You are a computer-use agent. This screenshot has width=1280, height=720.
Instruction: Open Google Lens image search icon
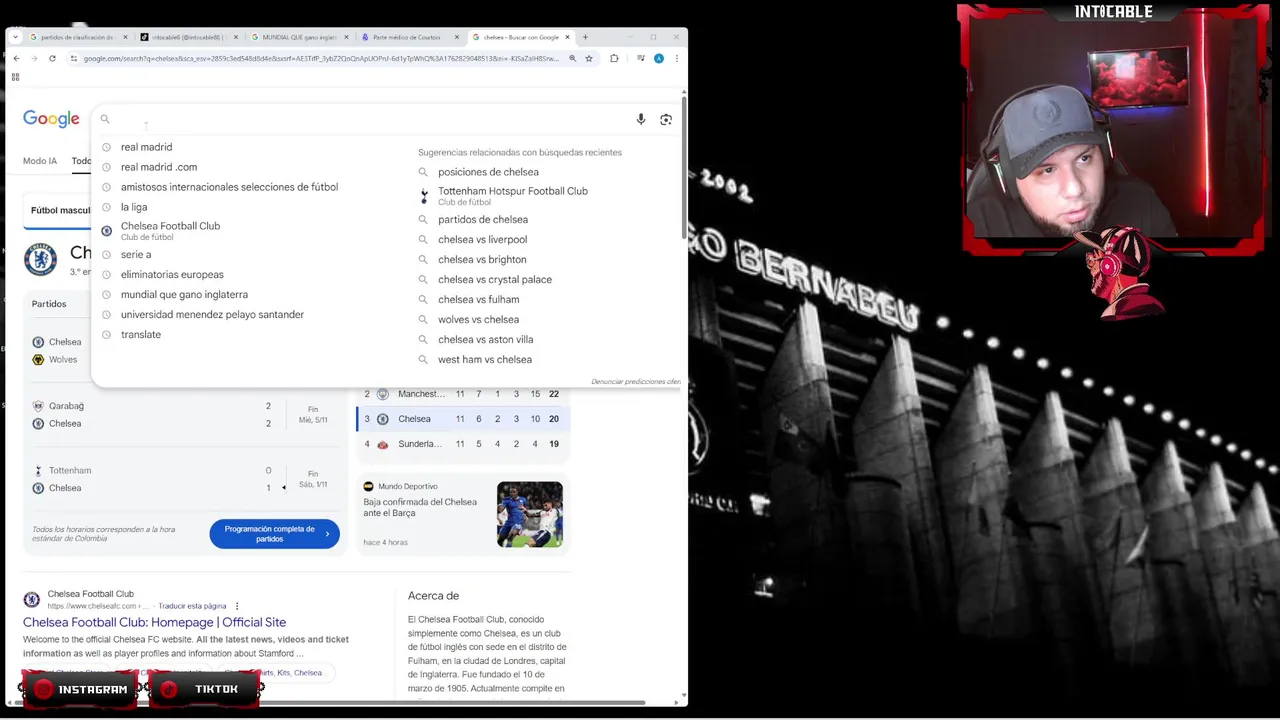[x=666, y=119]
